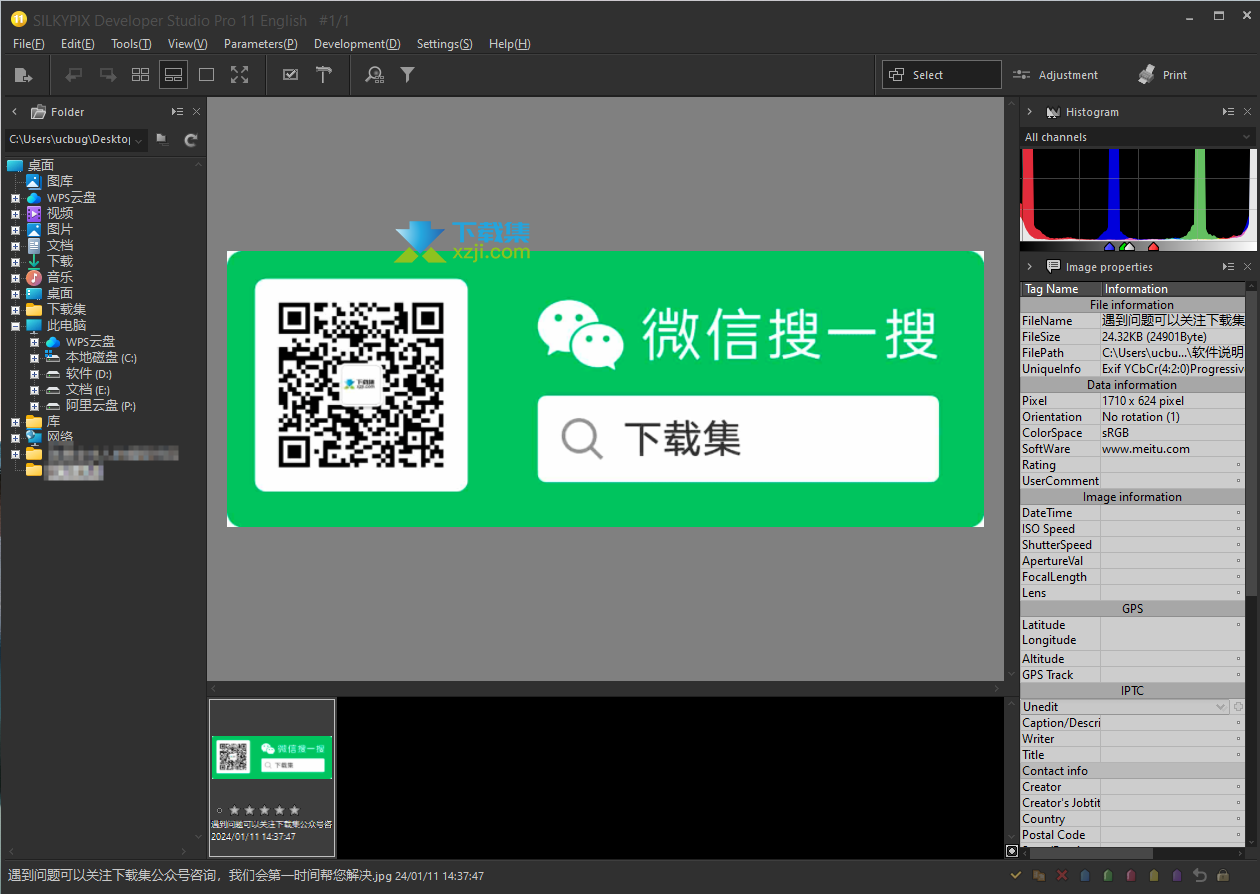Switch to single preview display mode
The image size is (1260, 894).
206,75
